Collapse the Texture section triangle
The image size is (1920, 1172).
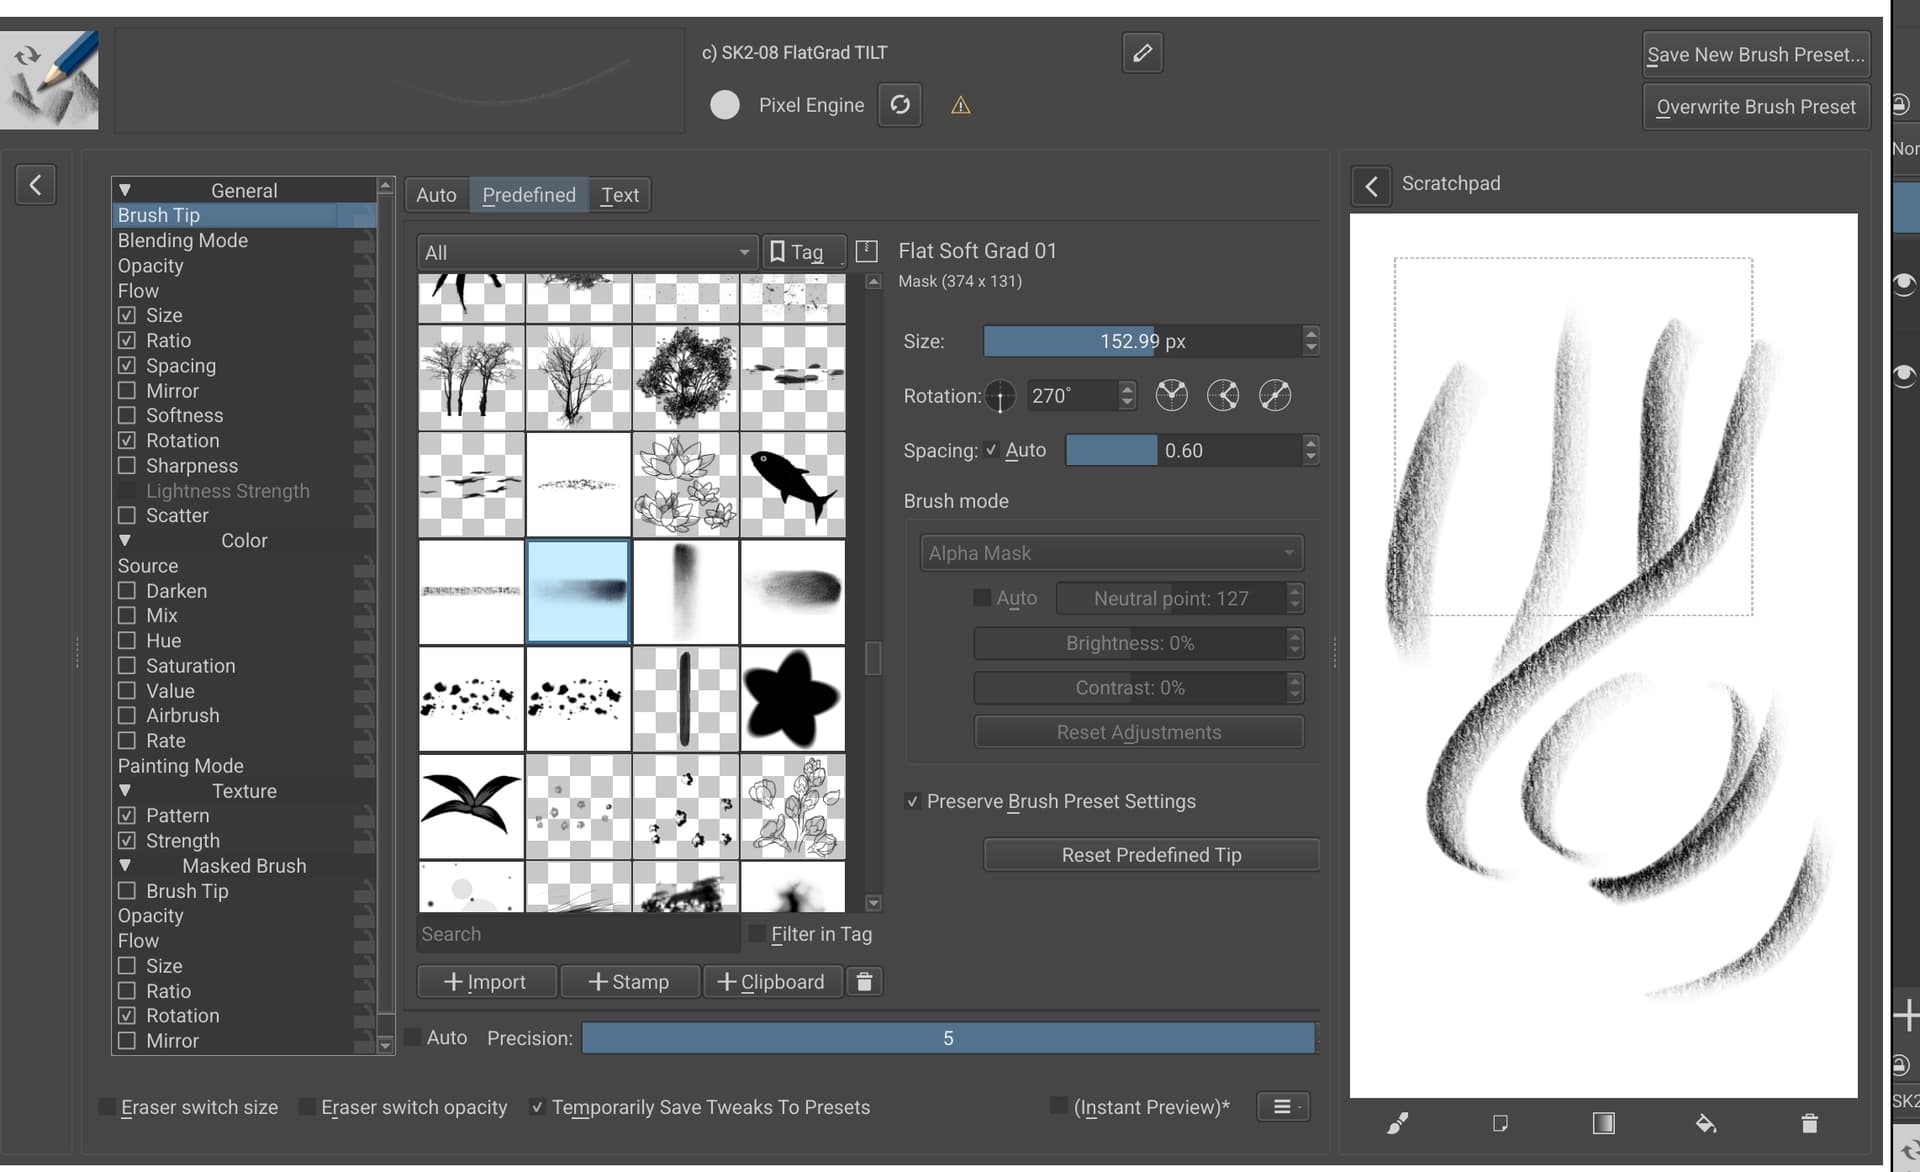coord(125,791)
